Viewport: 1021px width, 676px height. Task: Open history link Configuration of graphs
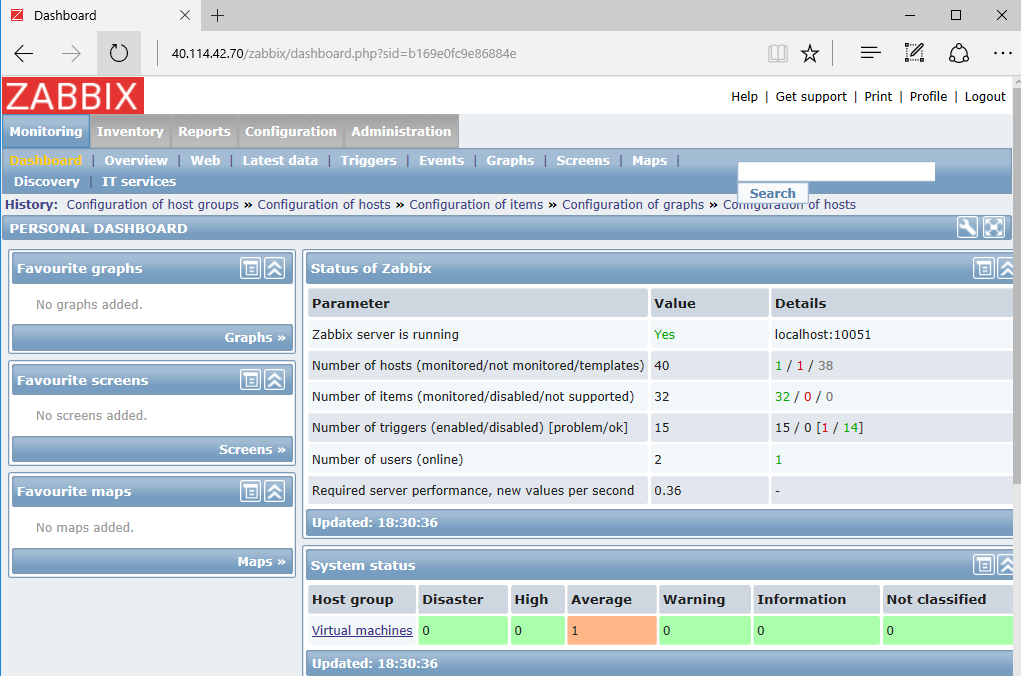pos(633,204)
